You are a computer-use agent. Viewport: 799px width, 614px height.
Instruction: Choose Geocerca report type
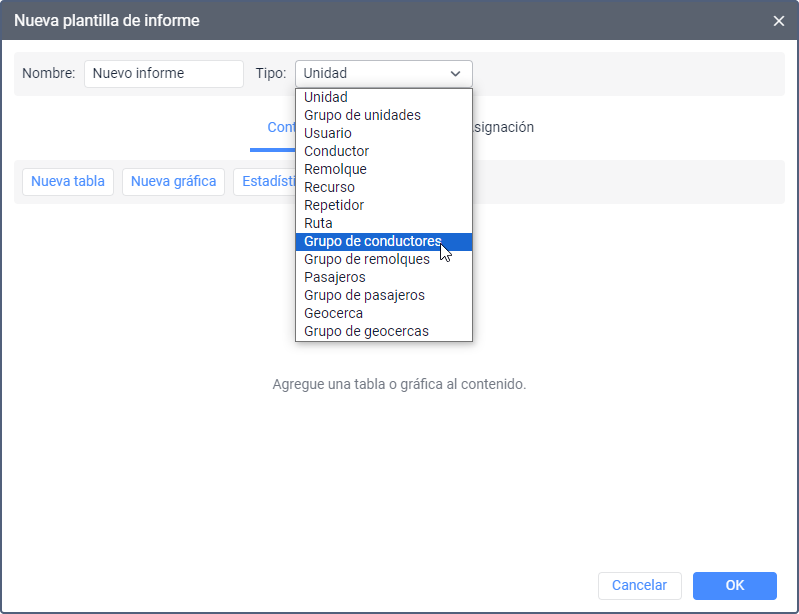tap(333, 313)
